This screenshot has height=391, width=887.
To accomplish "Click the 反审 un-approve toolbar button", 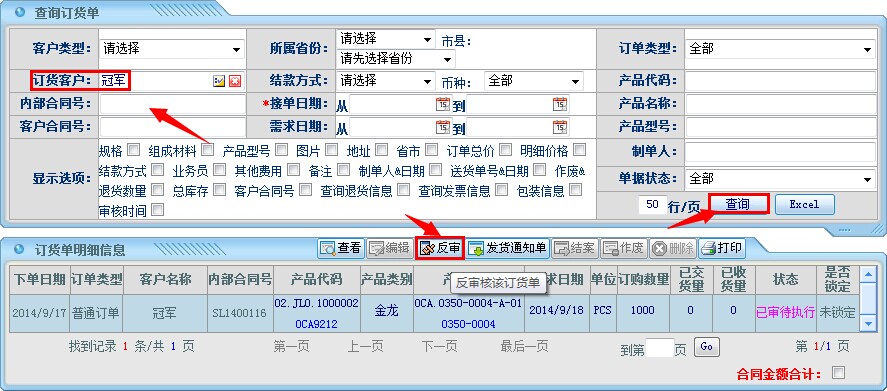I will pyautogui.click(x=440, y=248).
